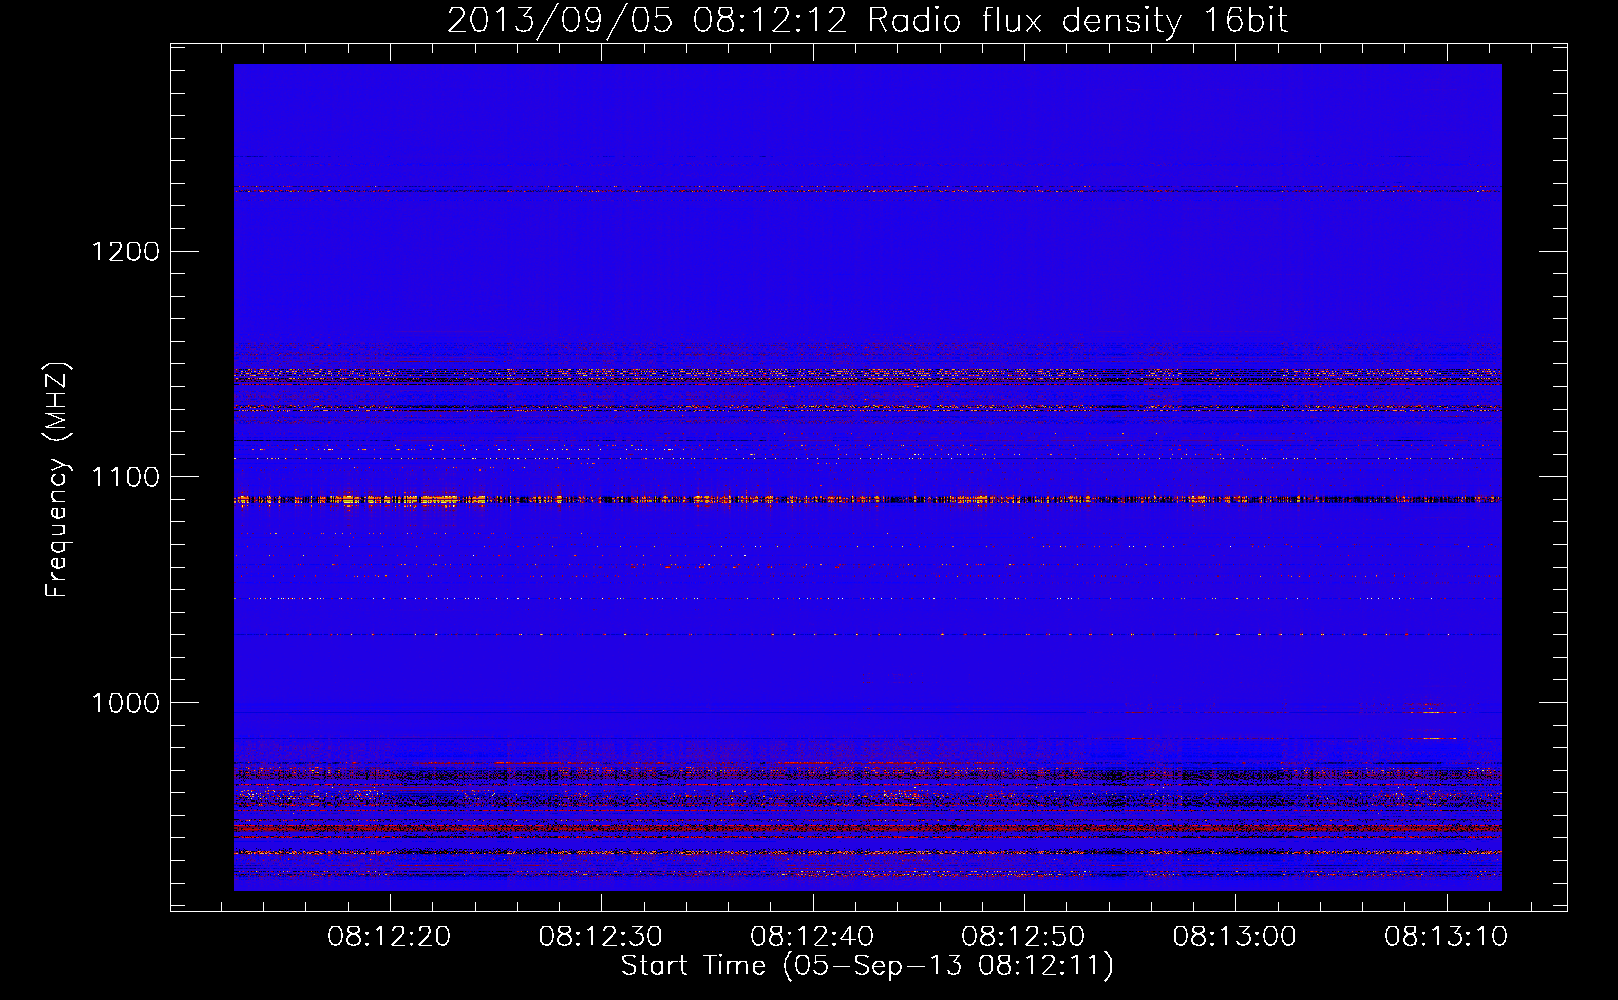Click the bright emission band near 1090 MHz
1618x1000 pixels.
pos(867,499)
